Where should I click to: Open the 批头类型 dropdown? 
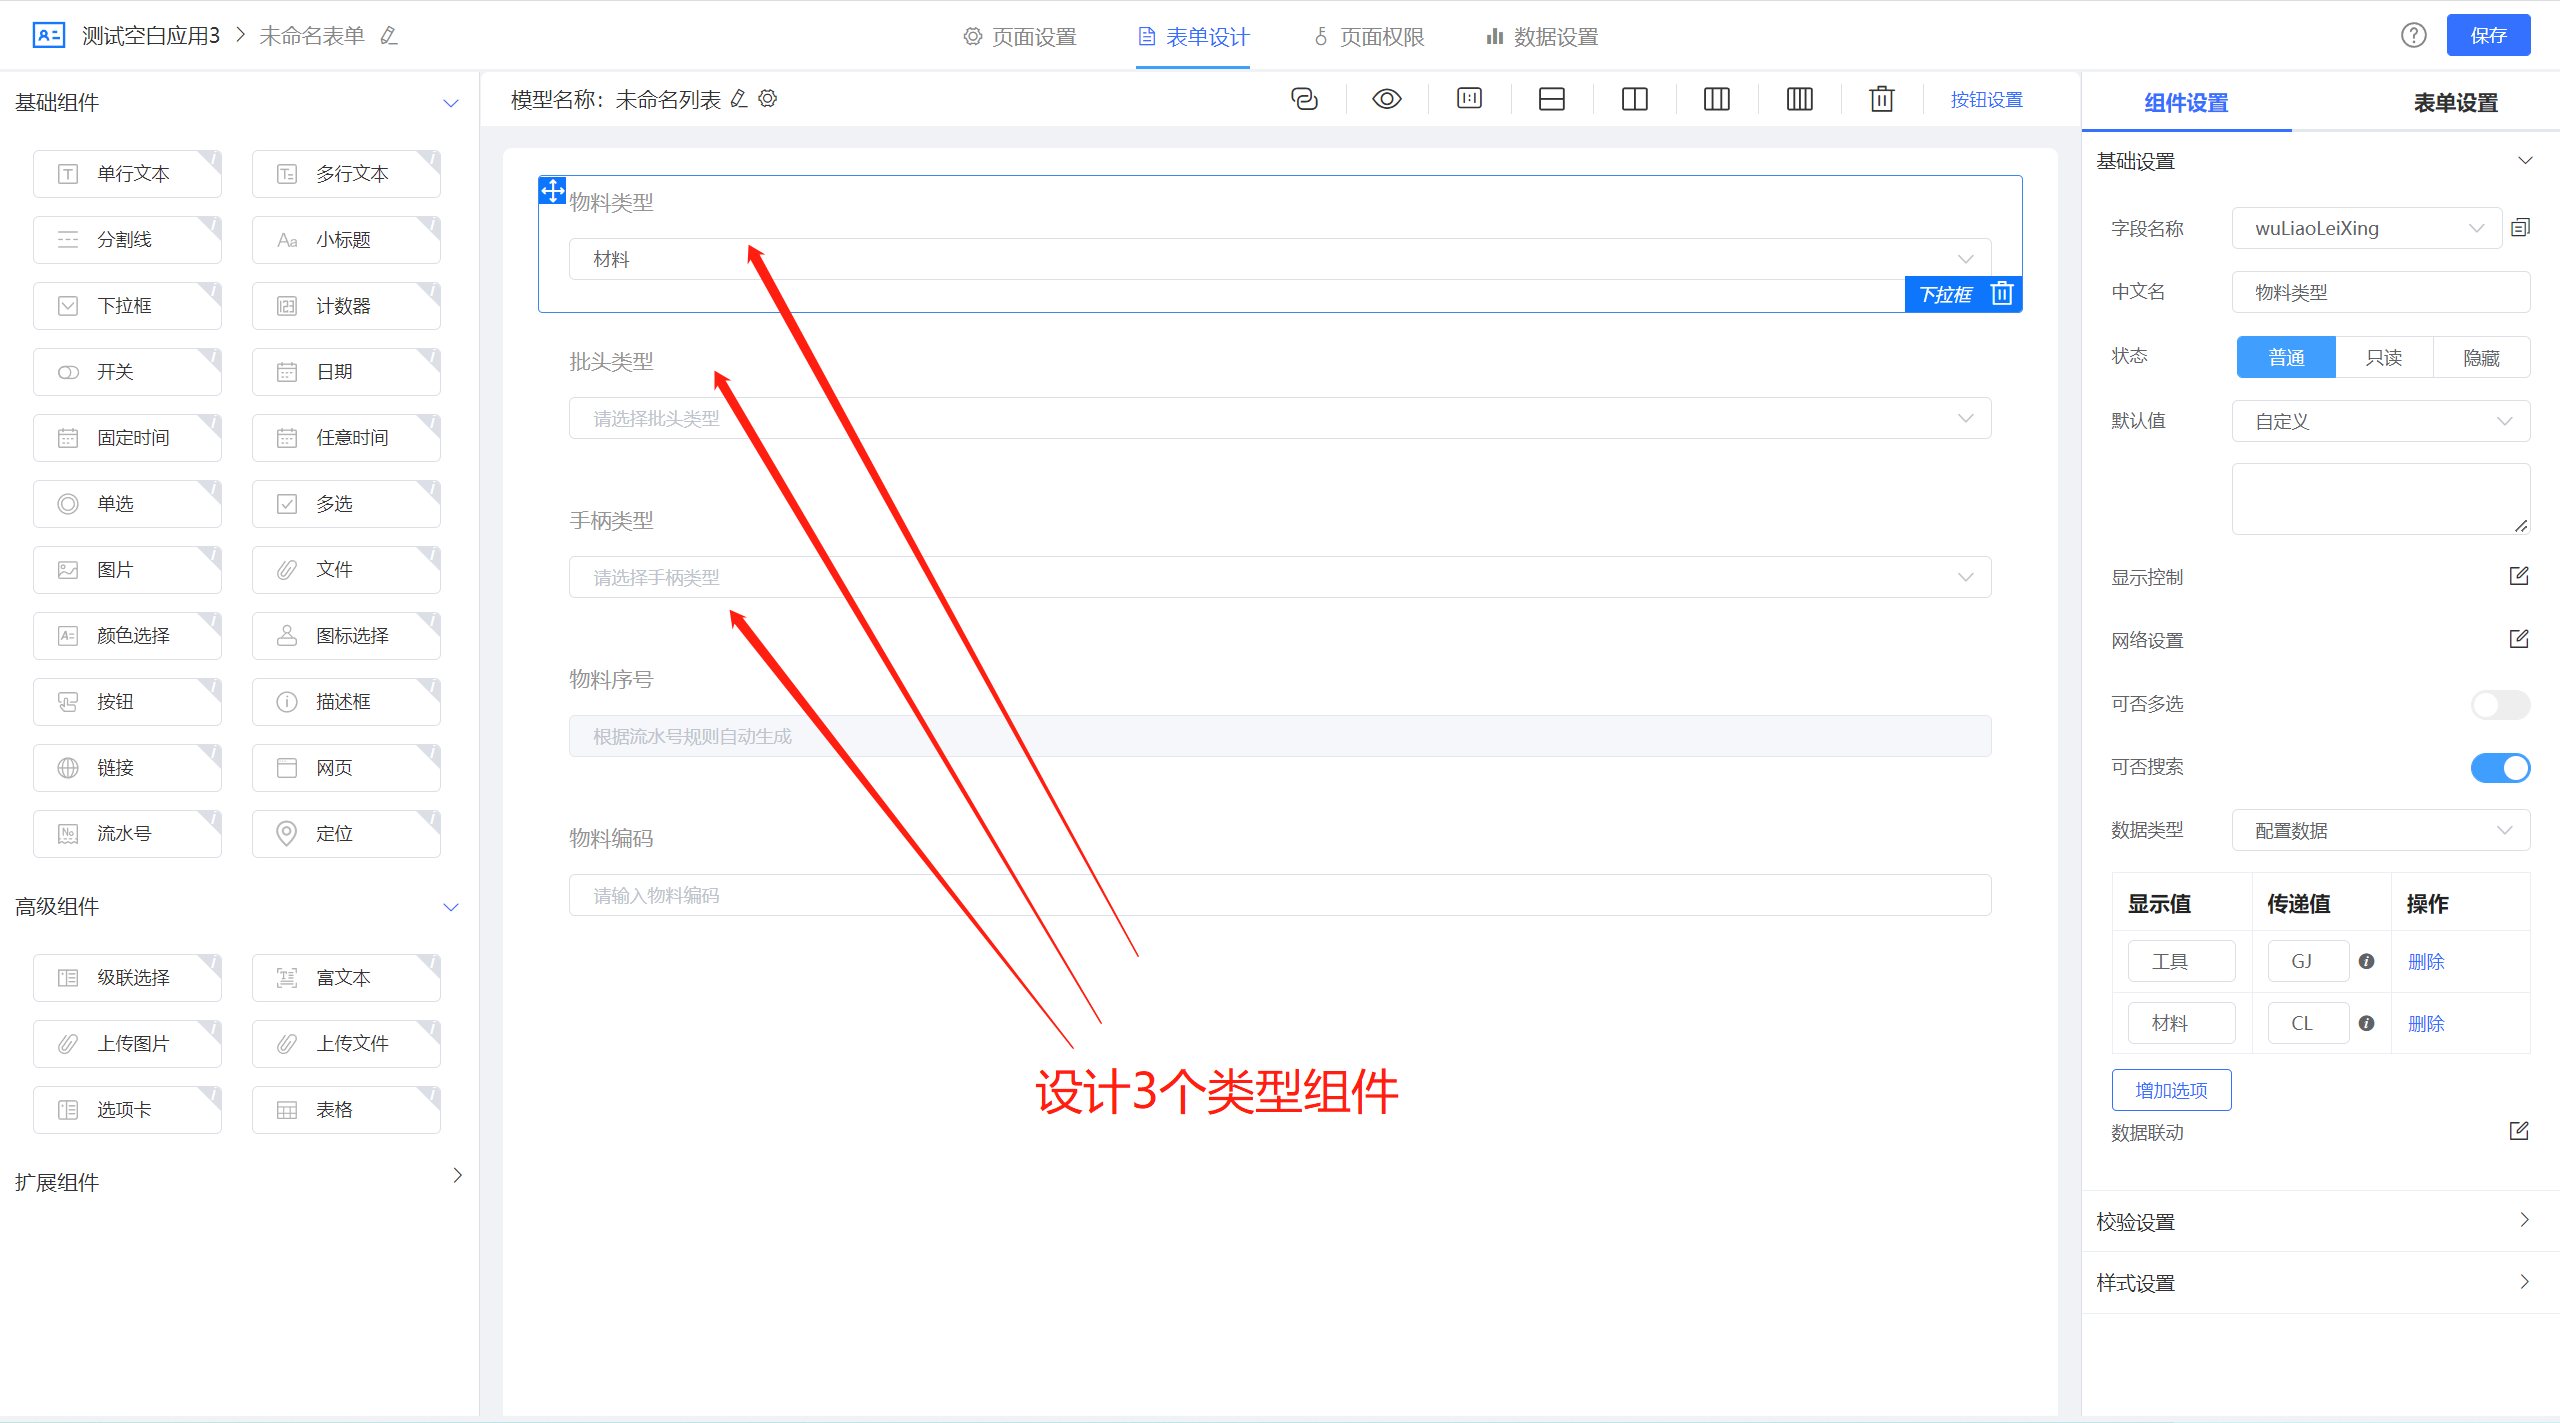pyautogui.click(x=1280, y=418)
